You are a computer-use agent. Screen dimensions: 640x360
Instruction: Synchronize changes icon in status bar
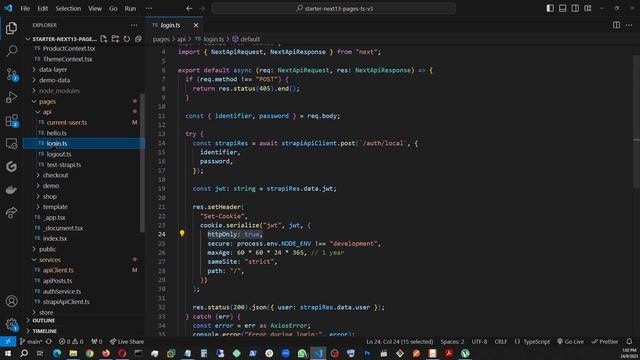(x=49, y=341)
